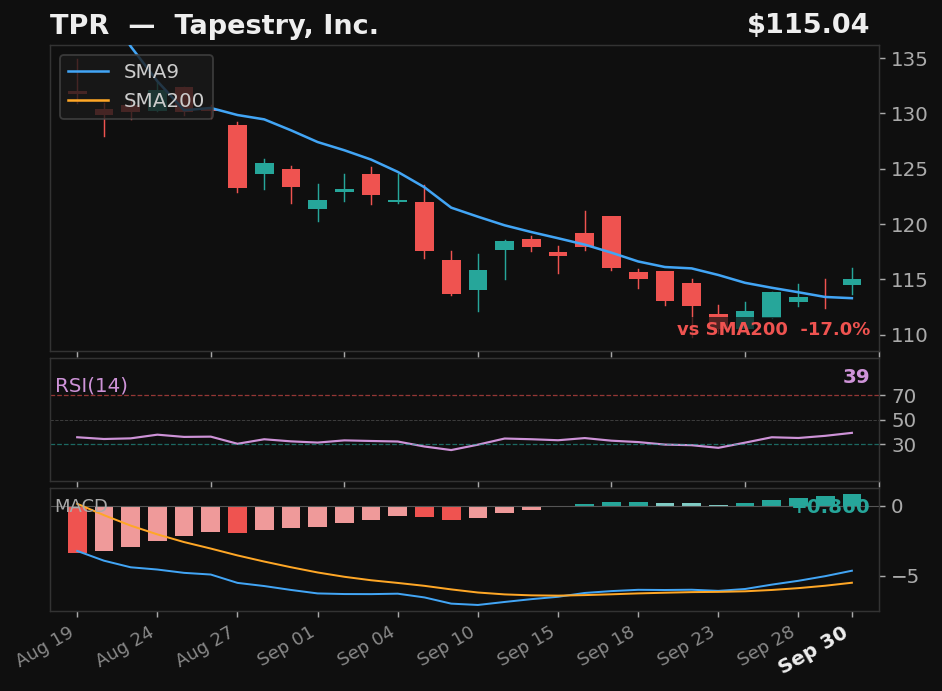Viewport: 942px width, 691px height.
Task: Click the Sep 28 date label
Action: point(766,646)
